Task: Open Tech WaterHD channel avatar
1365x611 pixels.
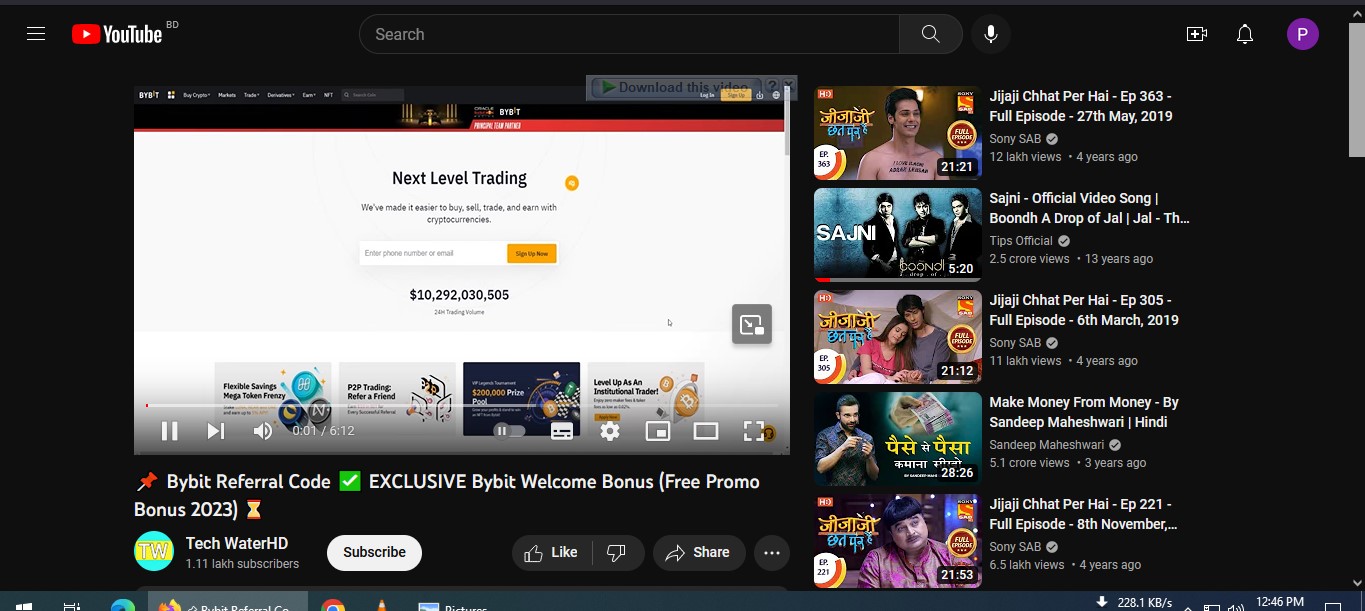Action: (x=154, y=552)
